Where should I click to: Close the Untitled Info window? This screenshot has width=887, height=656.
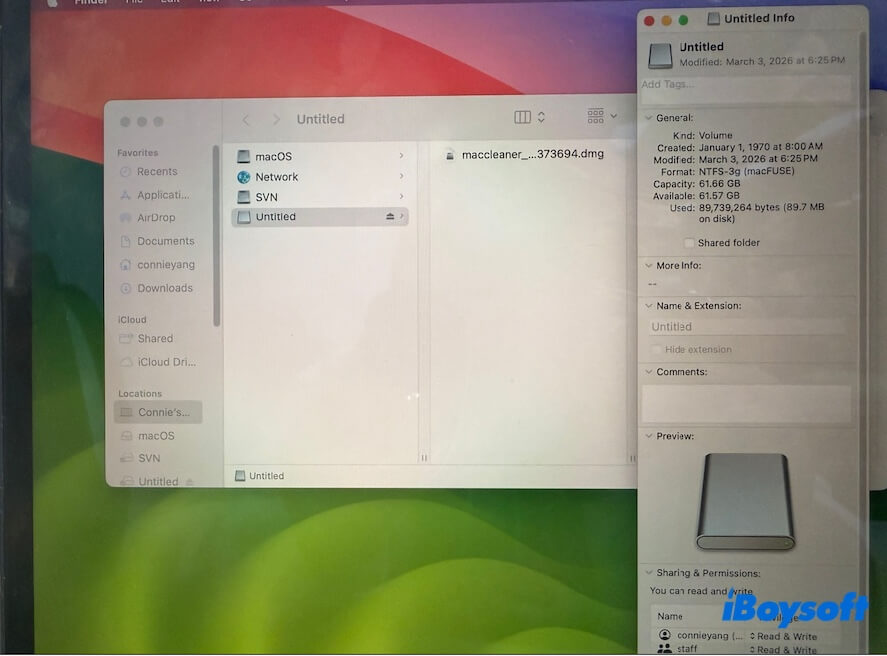649,21
